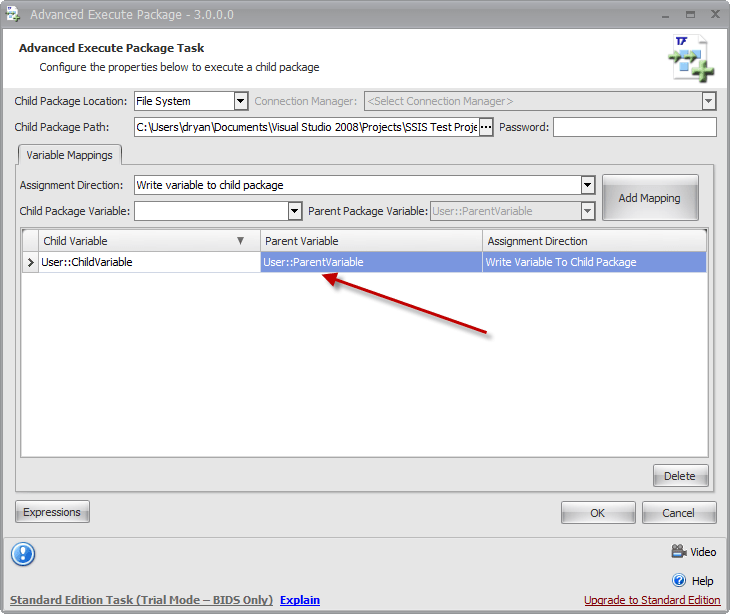Open the Parent Package Variable dropdown
Image resolution: width=730 pixels, height=614 pixels.
[588, 211]
